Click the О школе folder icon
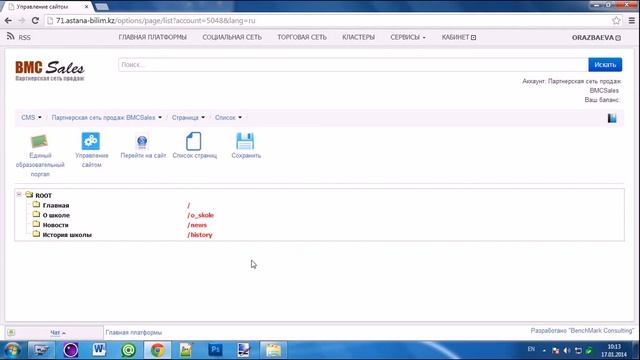This screenshot has height=360, width=640. [36, 214]
